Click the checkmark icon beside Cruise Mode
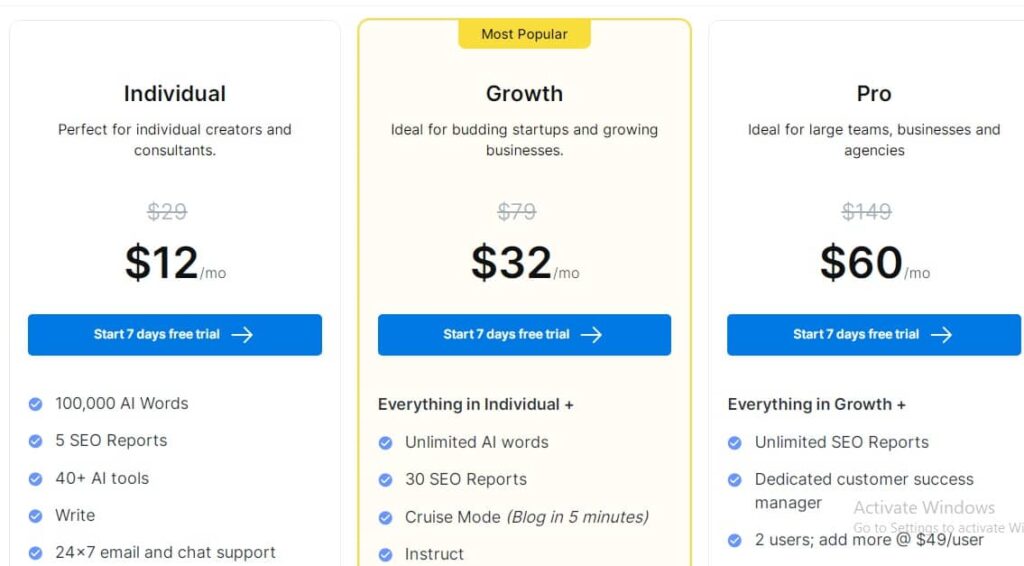The width and height of the screenshot is (1024, 566). (x=386, y=518)
